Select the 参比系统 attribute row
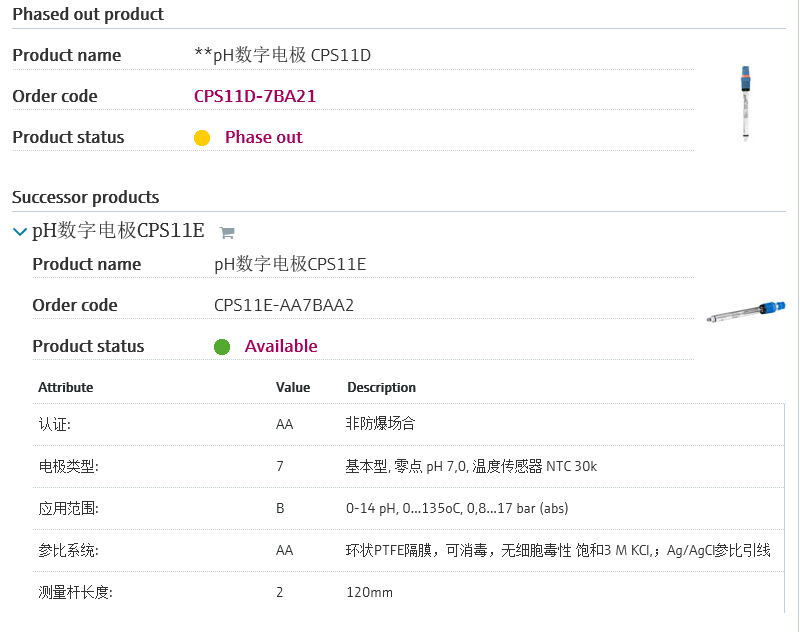The height and width of the screenshot is (632, 800). click(x=408, y=550)
